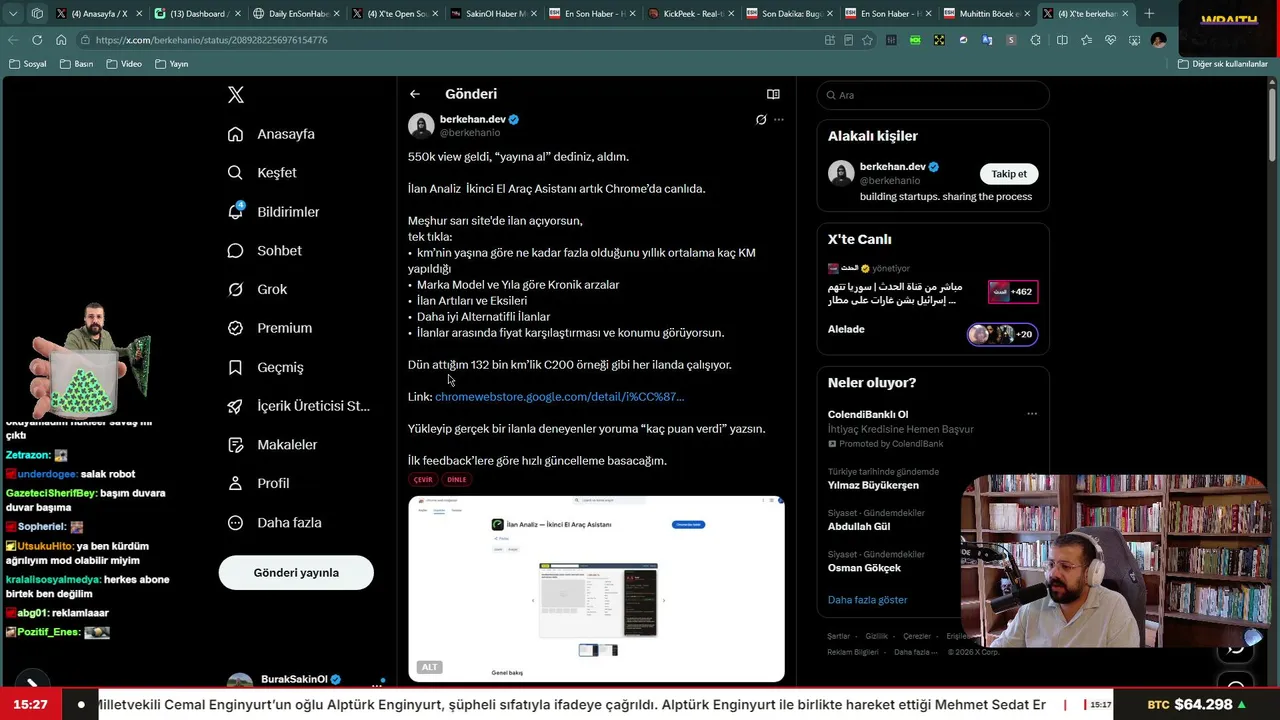Open the Alelade live space
The height and width of the screenshot is (720, 1280).
point(932,333)
